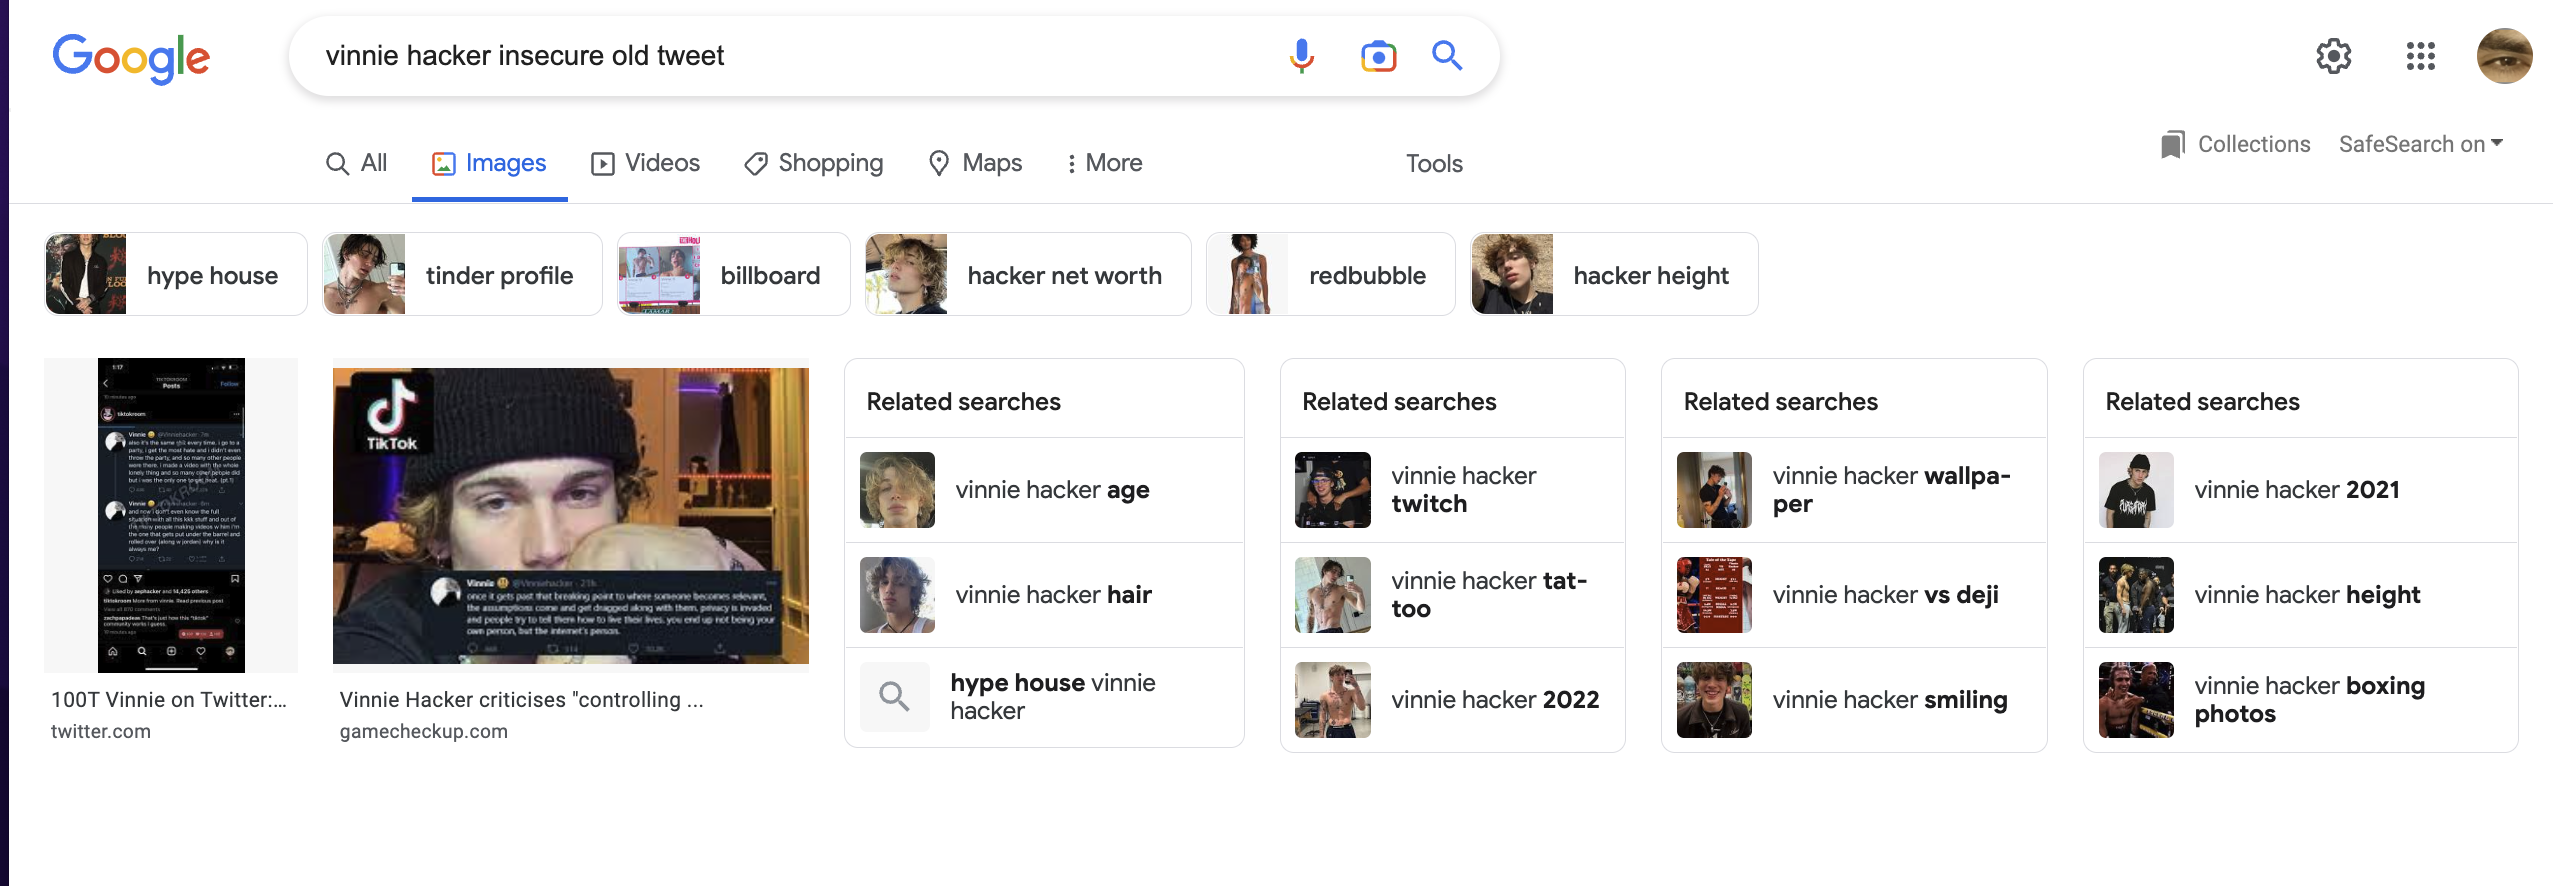Click the voice search microphone icon
Screen dimensions: 2553x886
pyautogui.click(x=1301, y=56)
